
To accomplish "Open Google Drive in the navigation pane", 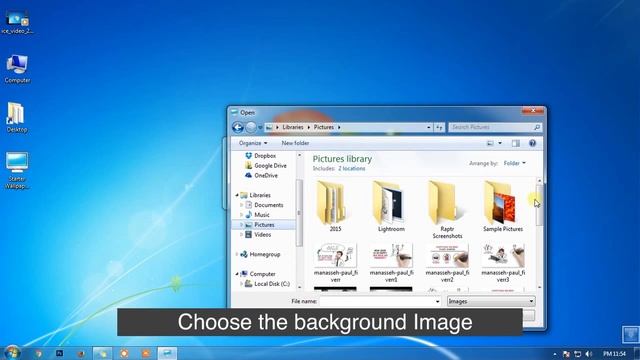I will 266,166.
